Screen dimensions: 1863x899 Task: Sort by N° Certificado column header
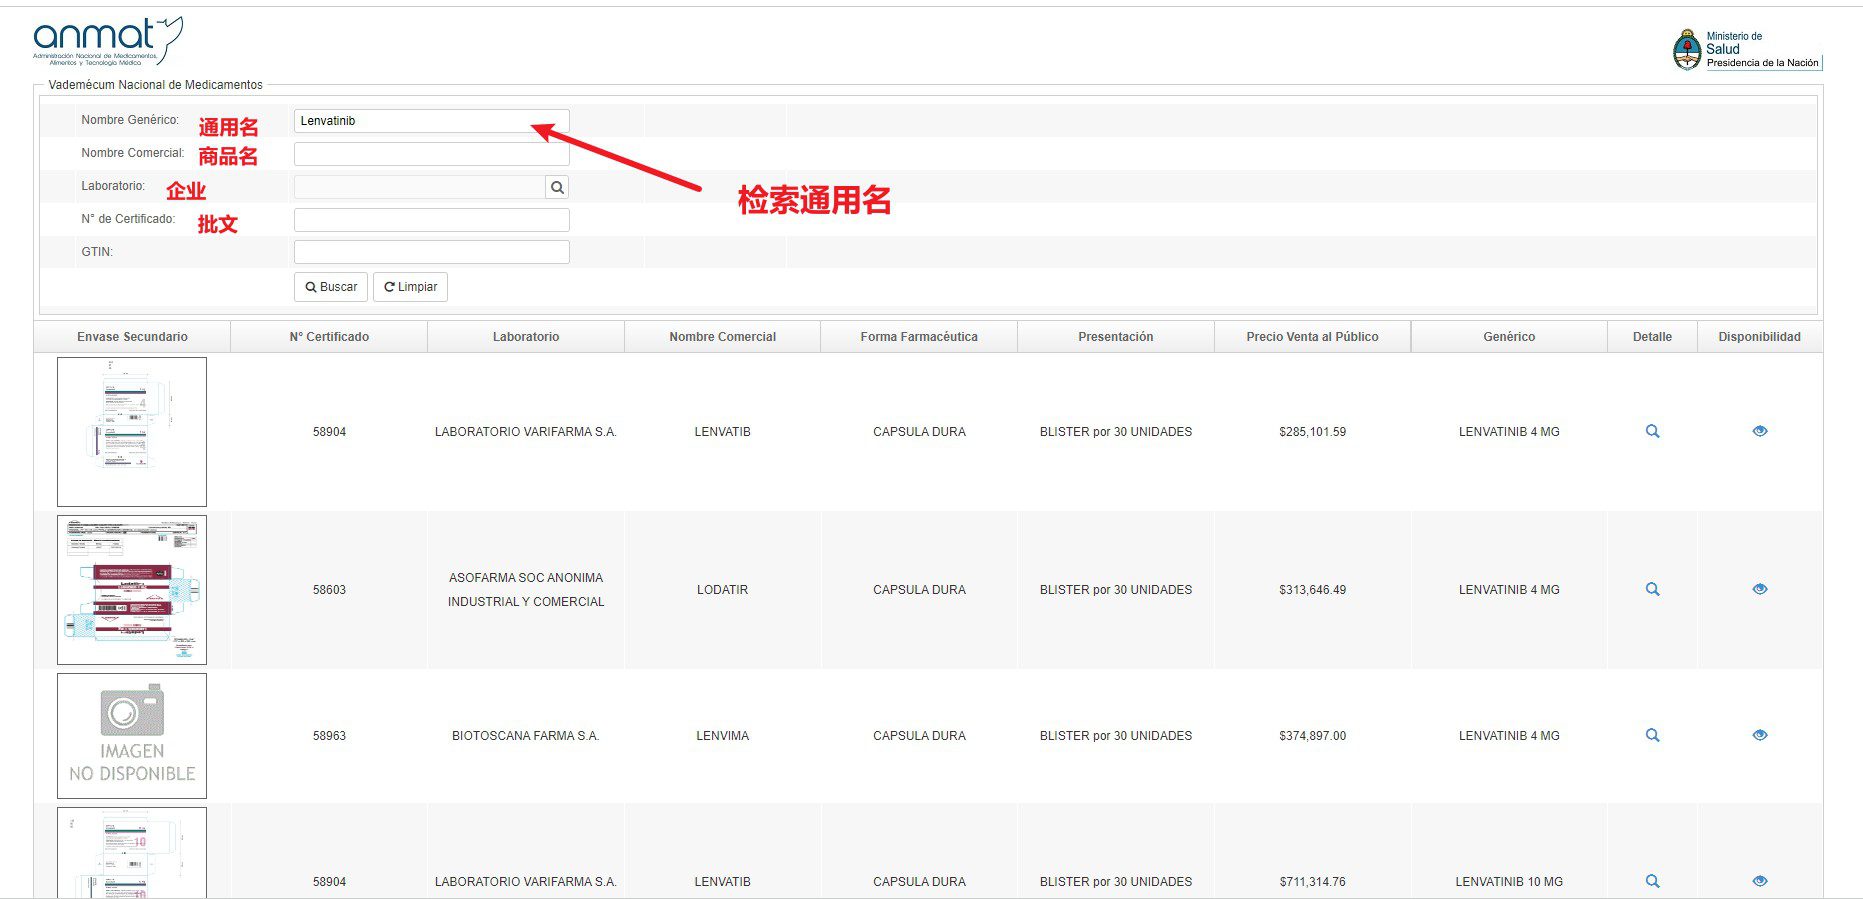tap(329, 337)
